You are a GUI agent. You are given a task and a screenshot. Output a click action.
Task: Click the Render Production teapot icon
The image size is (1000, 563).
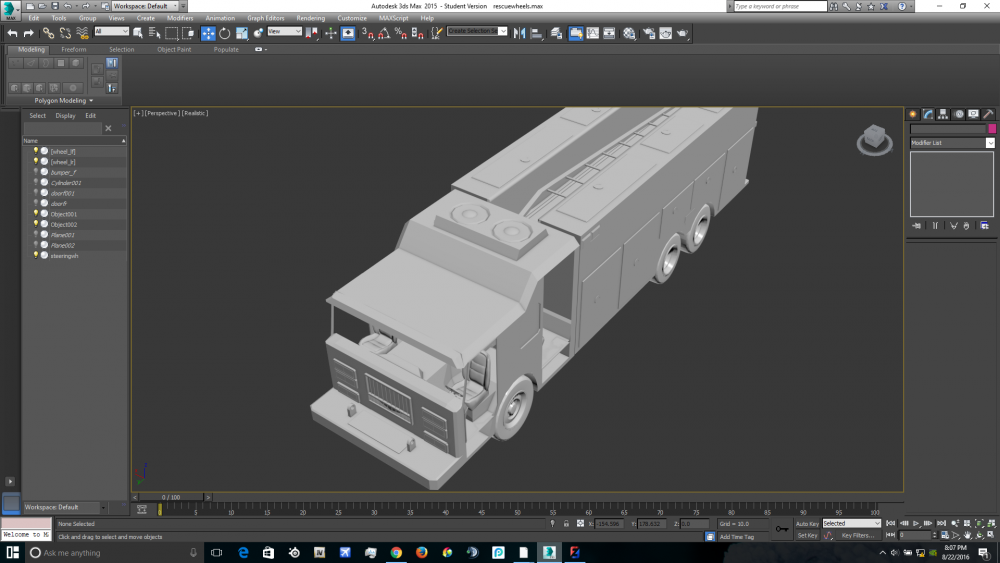[682, 33]
